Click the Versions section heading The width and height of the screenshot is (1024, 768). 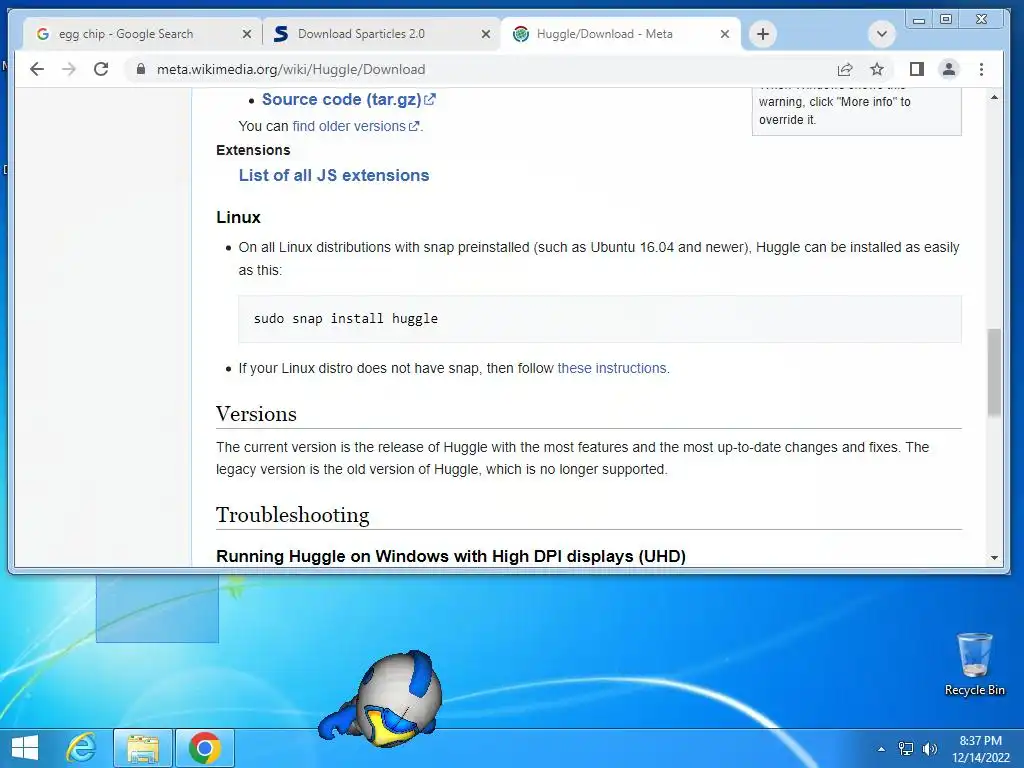pyautogui.click(x=256, y=414)
